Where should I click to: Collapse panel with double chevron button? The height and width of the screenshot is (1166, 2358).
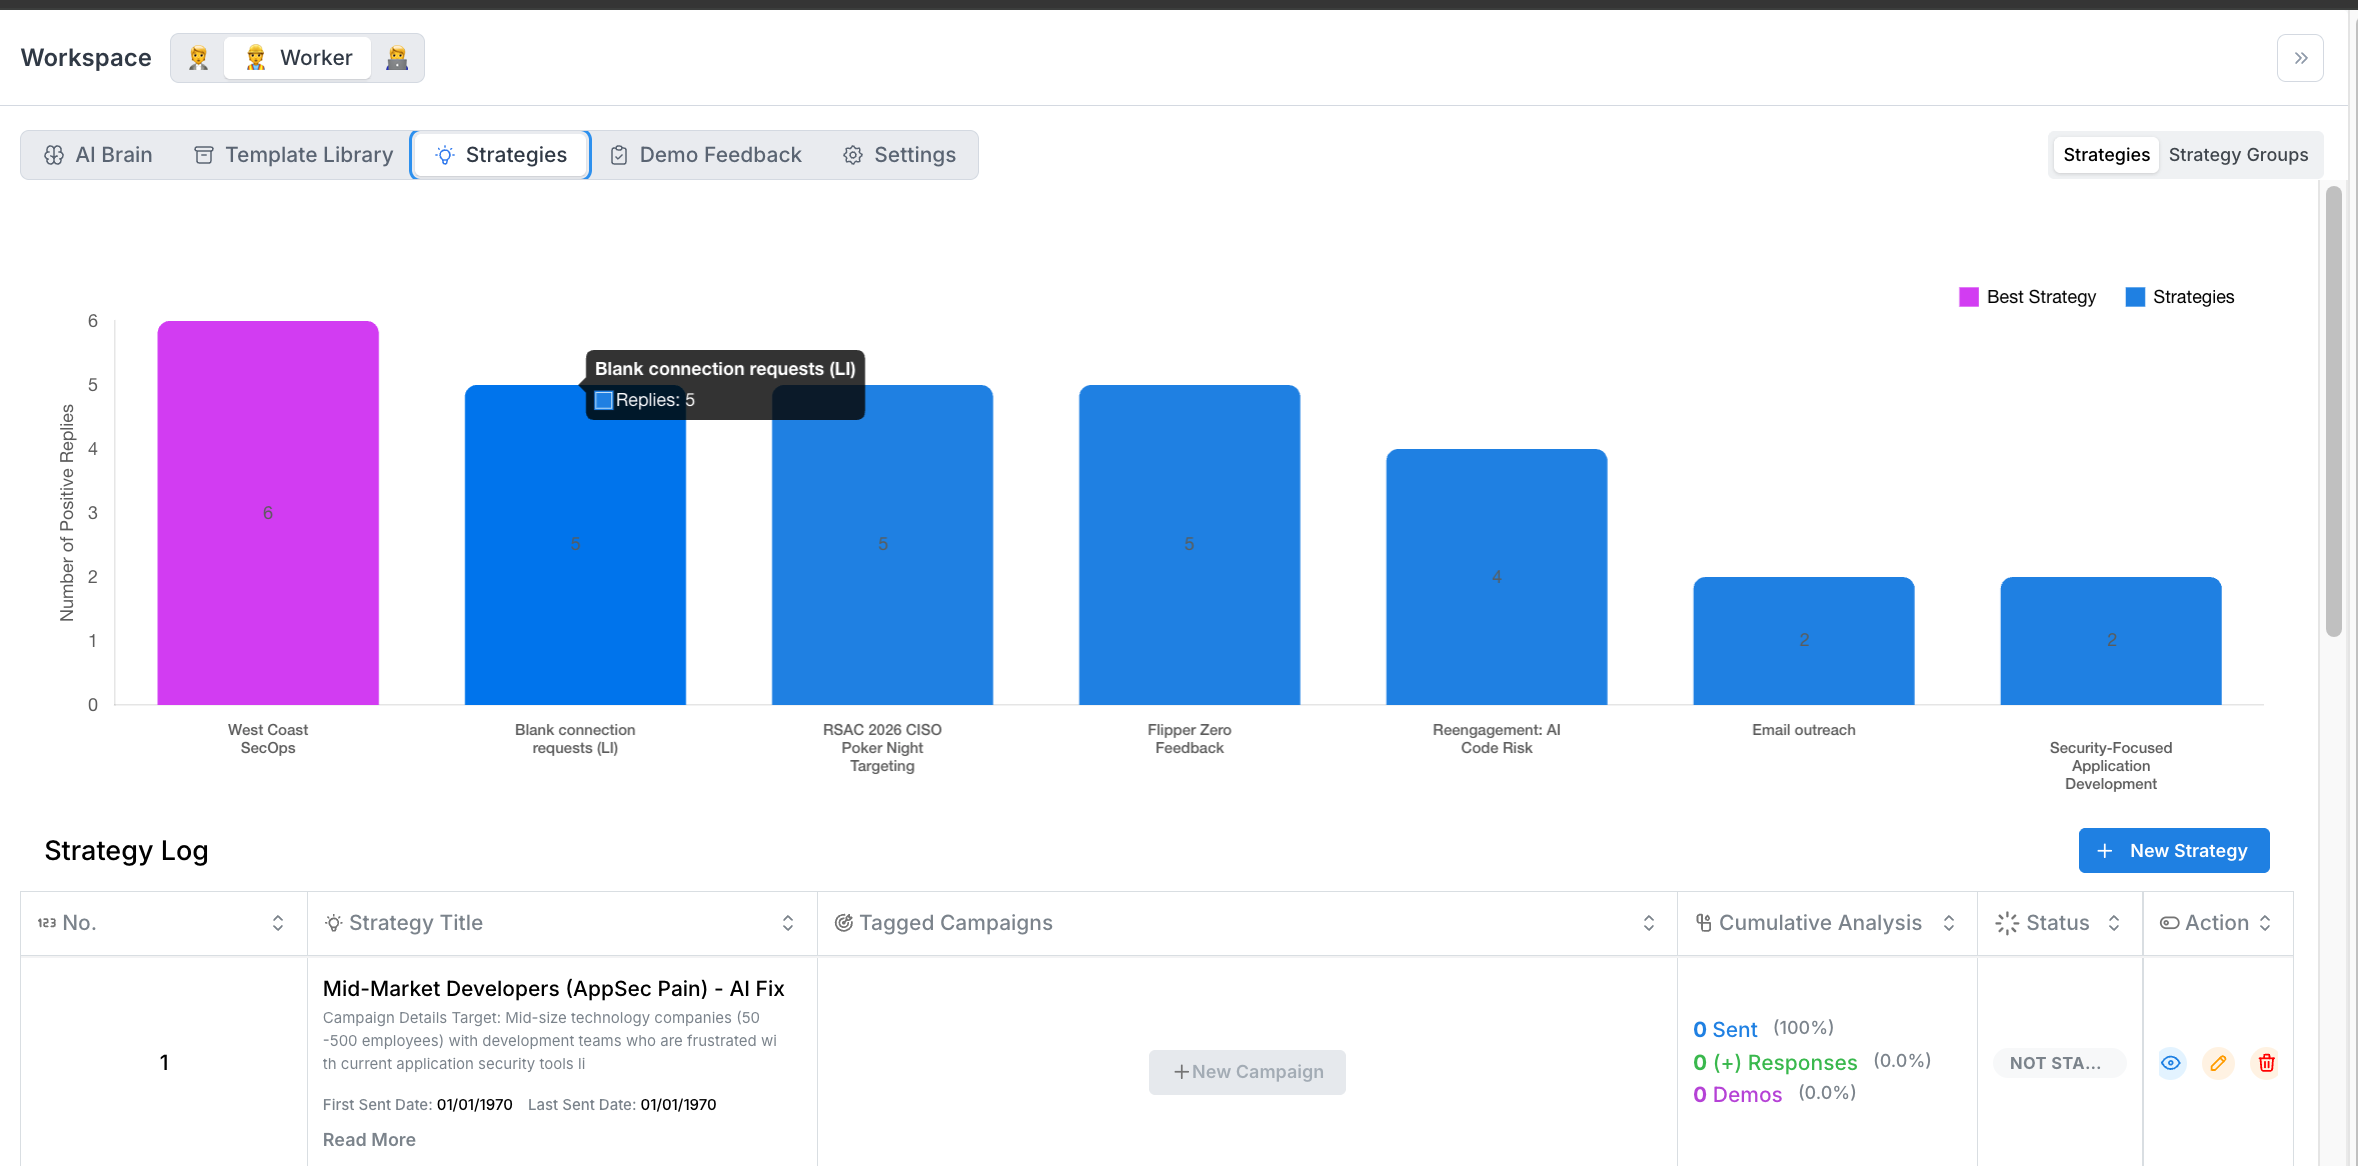pyautogui.click(x=2300, y=58)
